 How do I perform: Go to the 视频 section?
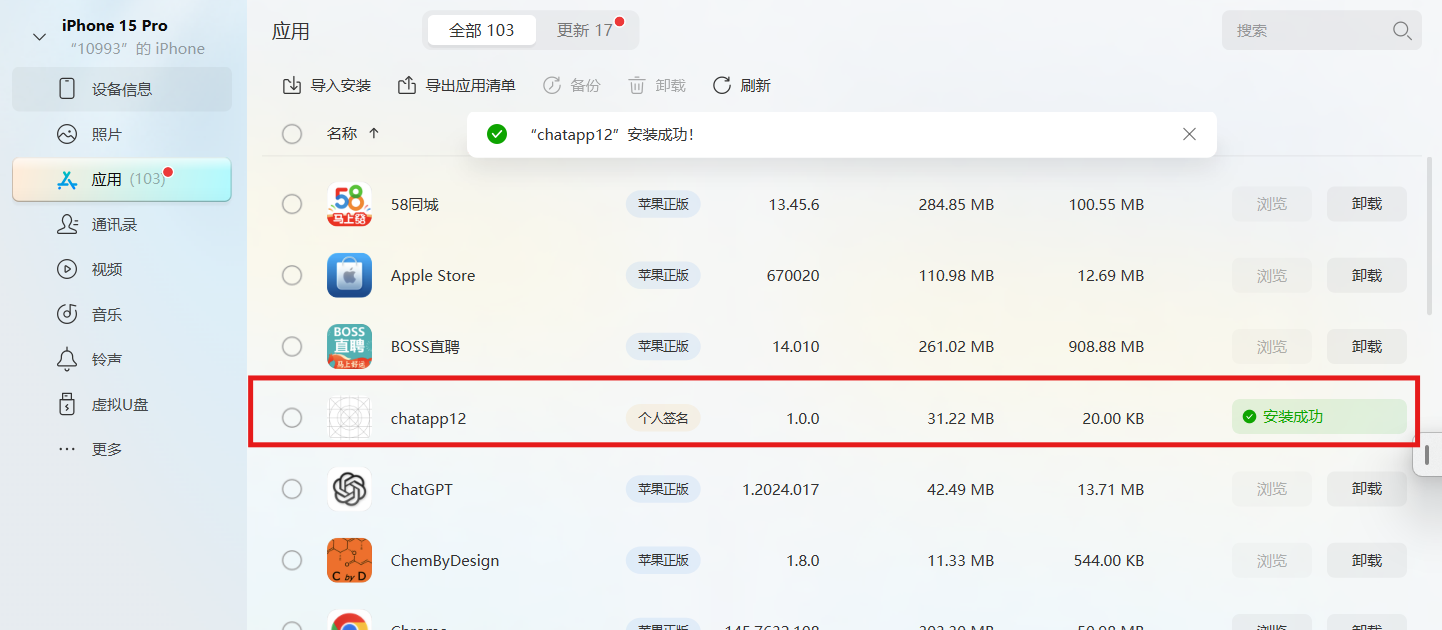tap(122, 269)
